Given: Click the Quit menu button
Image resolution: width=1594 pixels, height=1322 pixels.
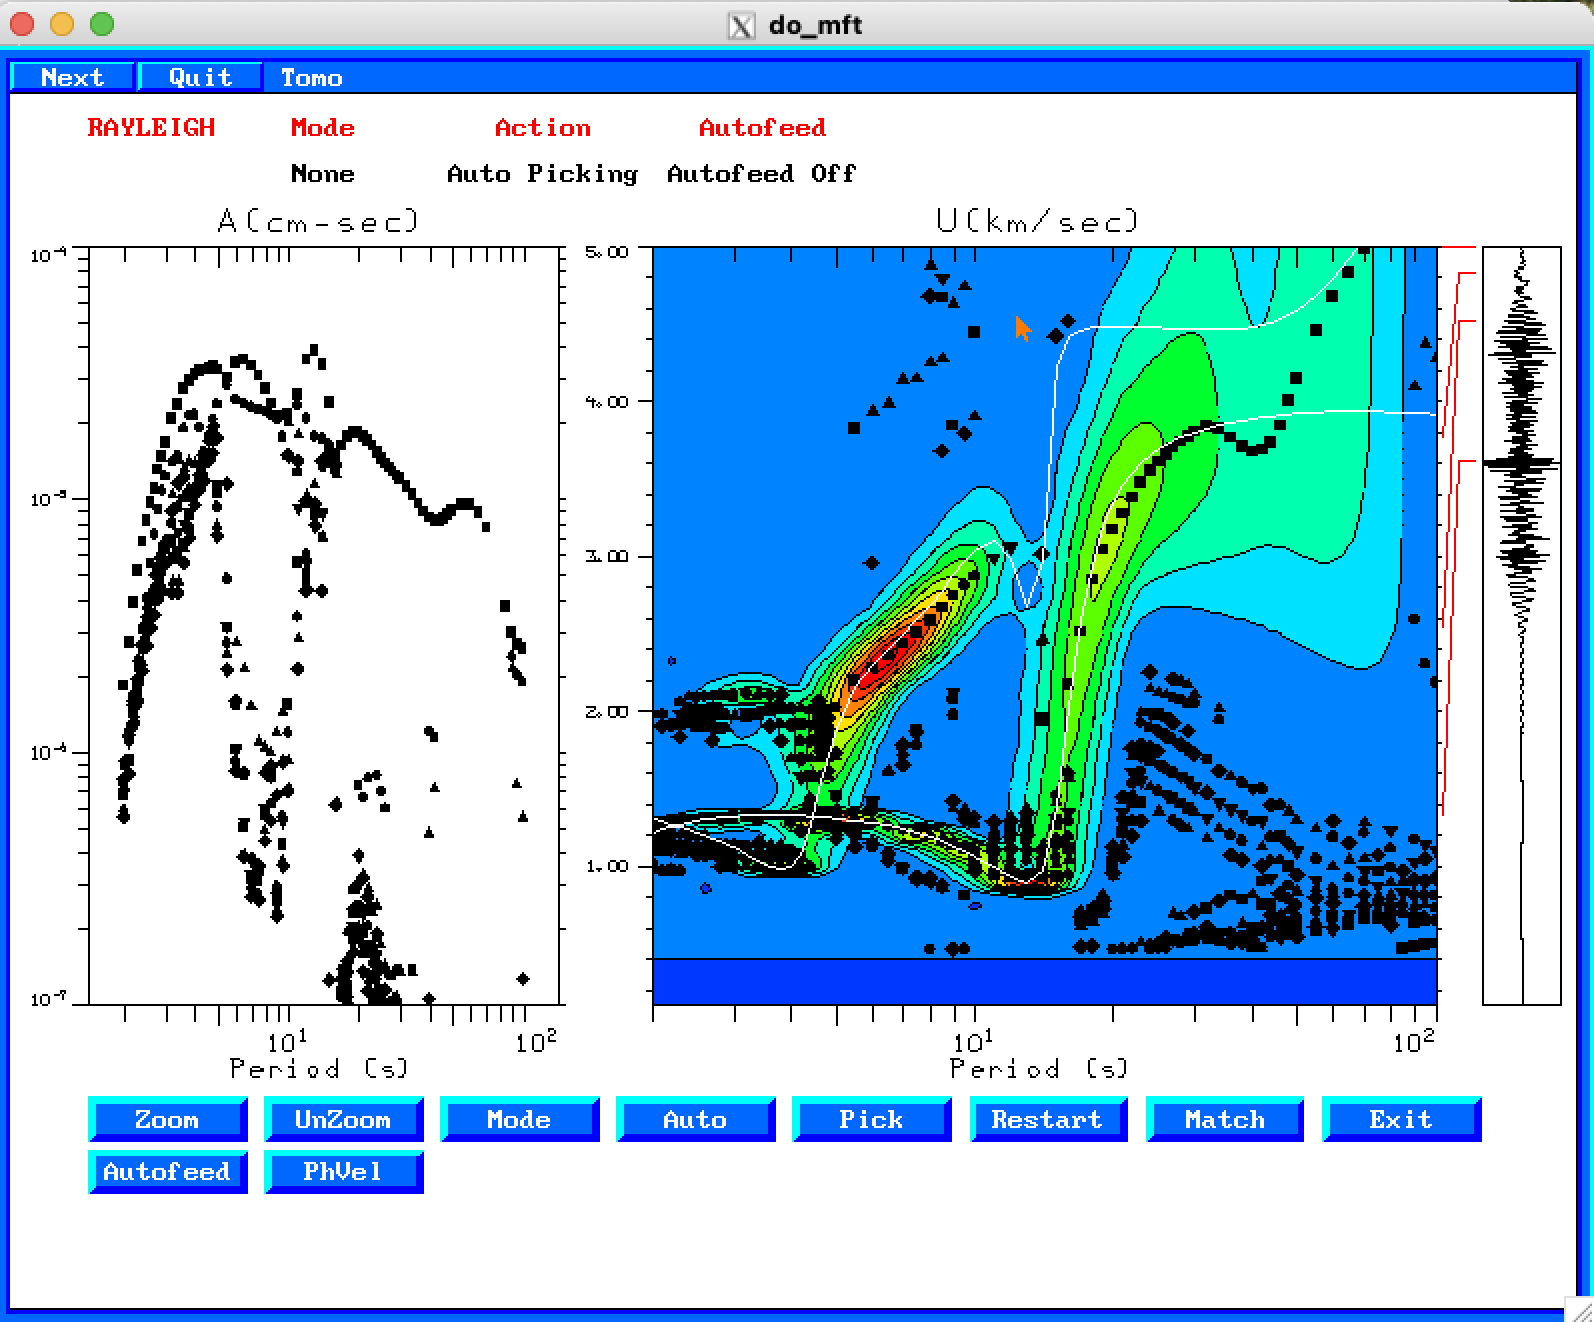Looking at the screenshot, I should point(200,77).
